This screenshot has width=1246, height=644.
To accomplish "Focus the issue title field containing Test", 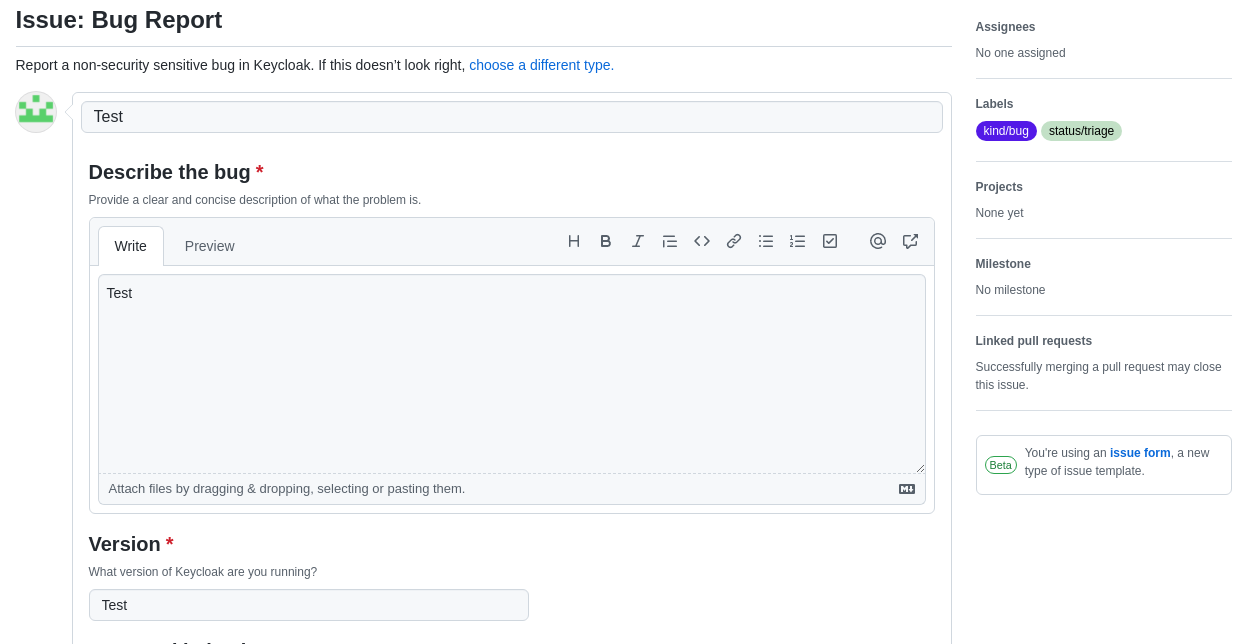I will tap(512, 117).
